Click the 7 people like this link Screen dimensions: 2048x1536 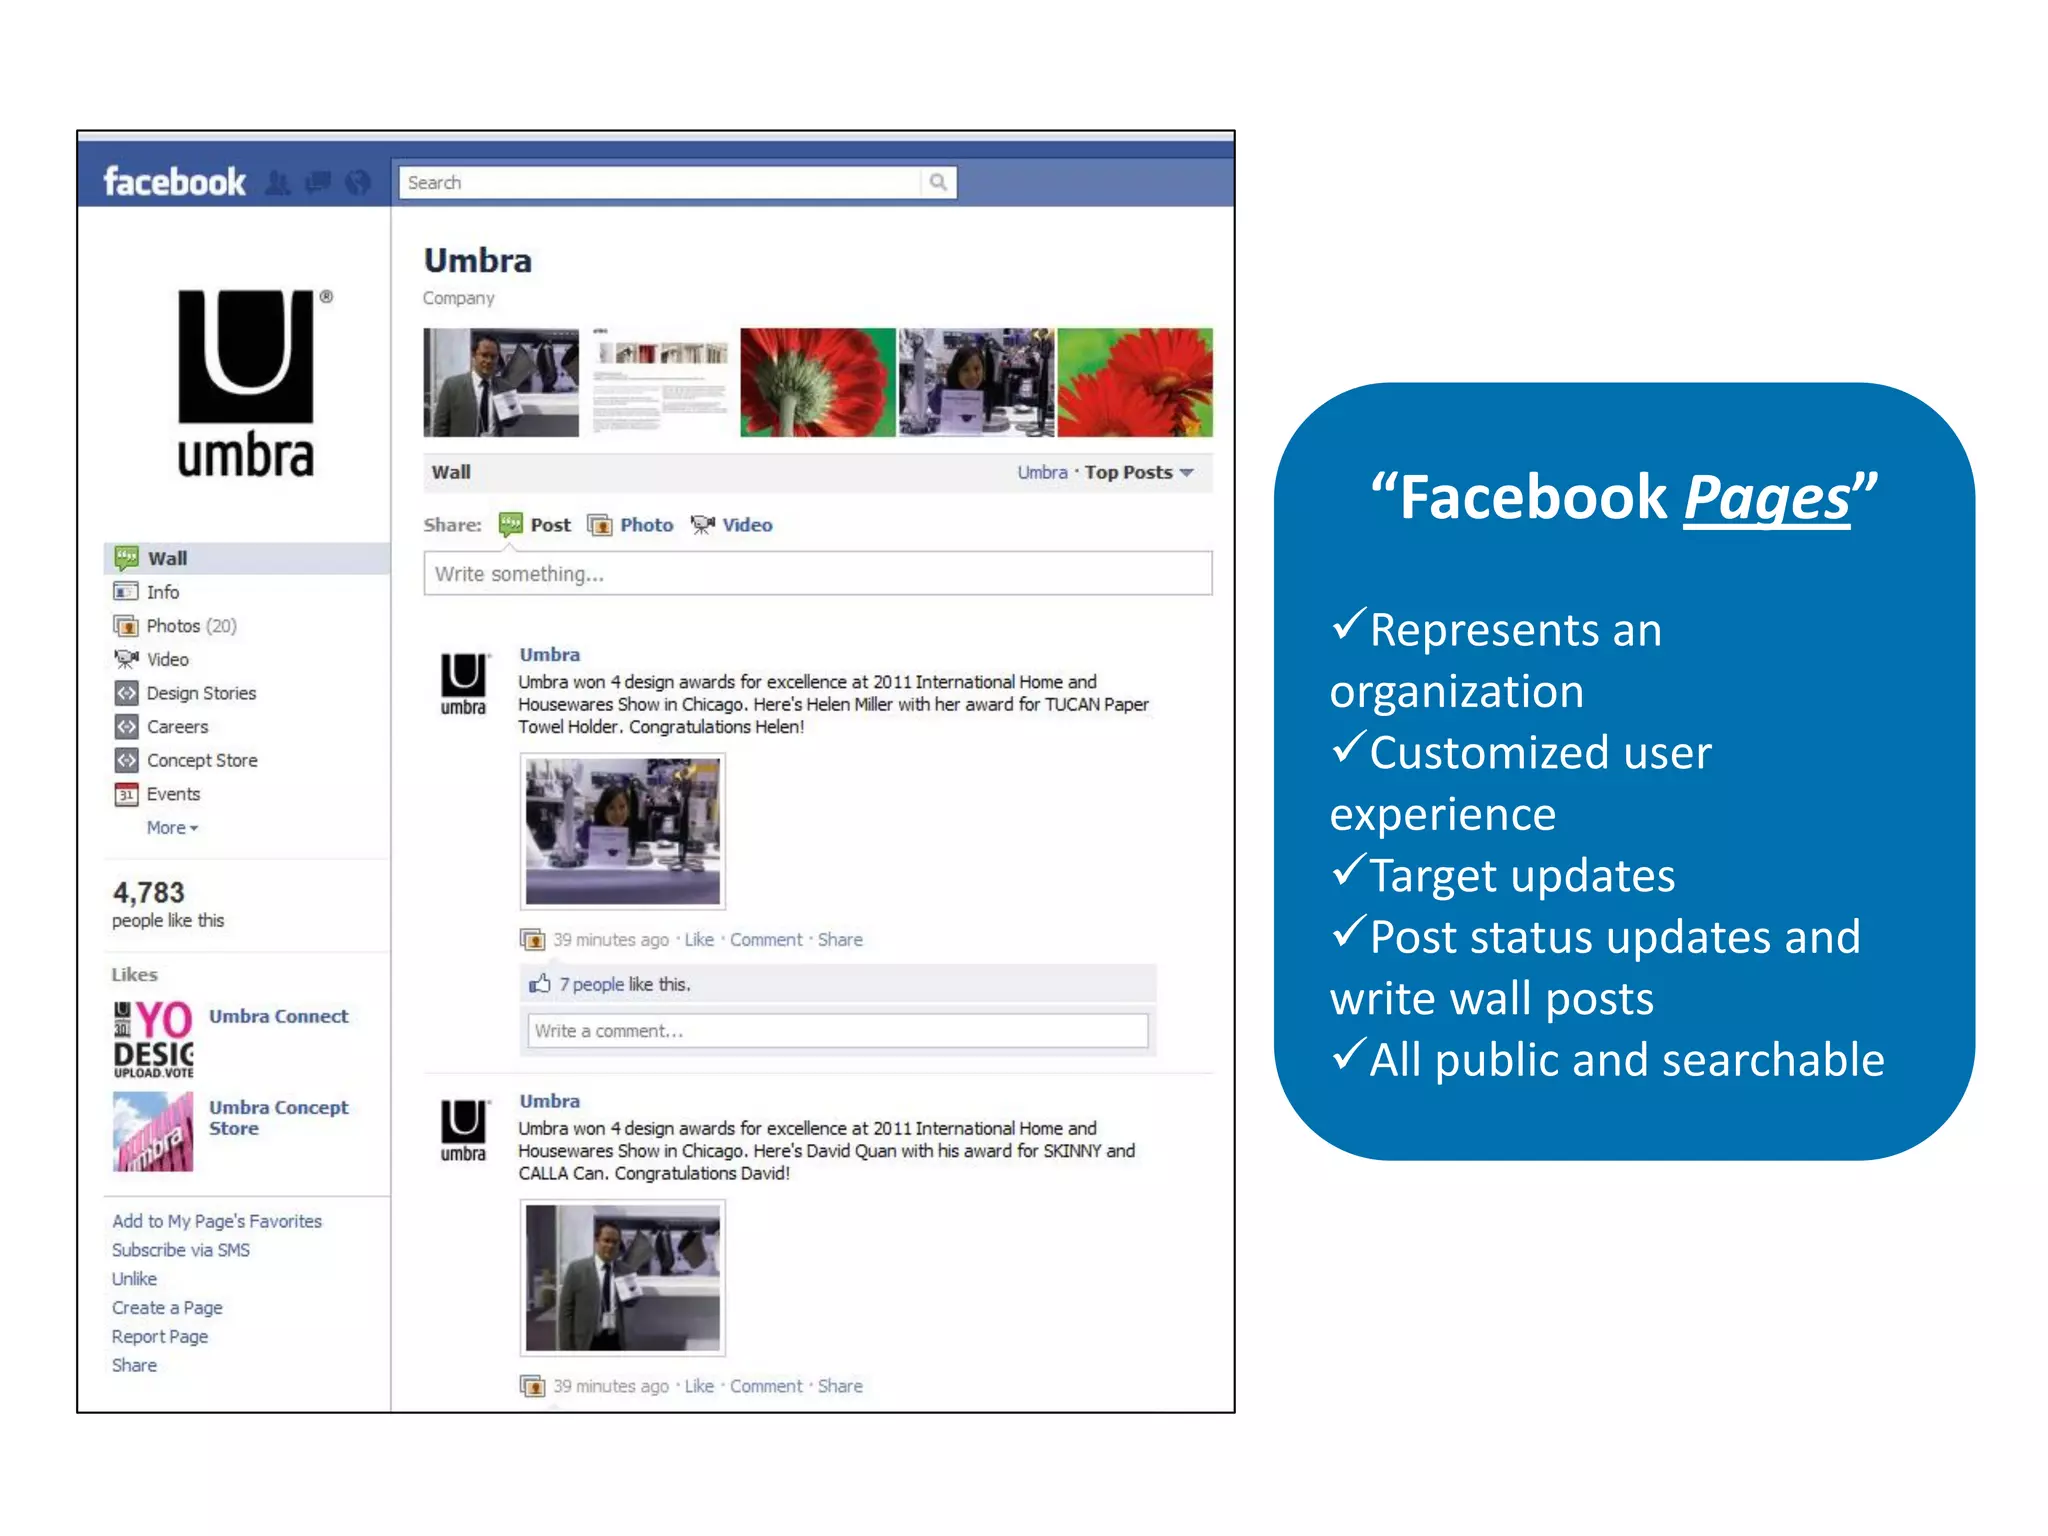591,985
